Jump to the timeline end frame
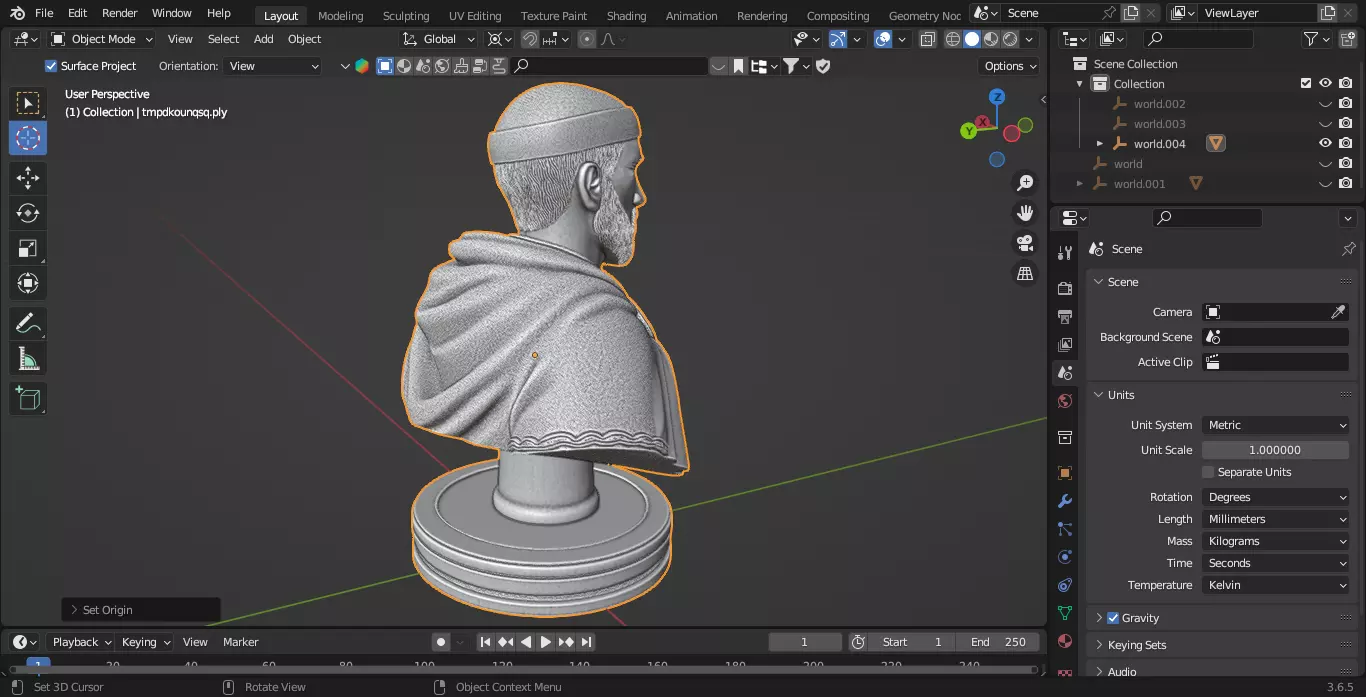This screenshot has width=1366, height=697. click(587, 642)
